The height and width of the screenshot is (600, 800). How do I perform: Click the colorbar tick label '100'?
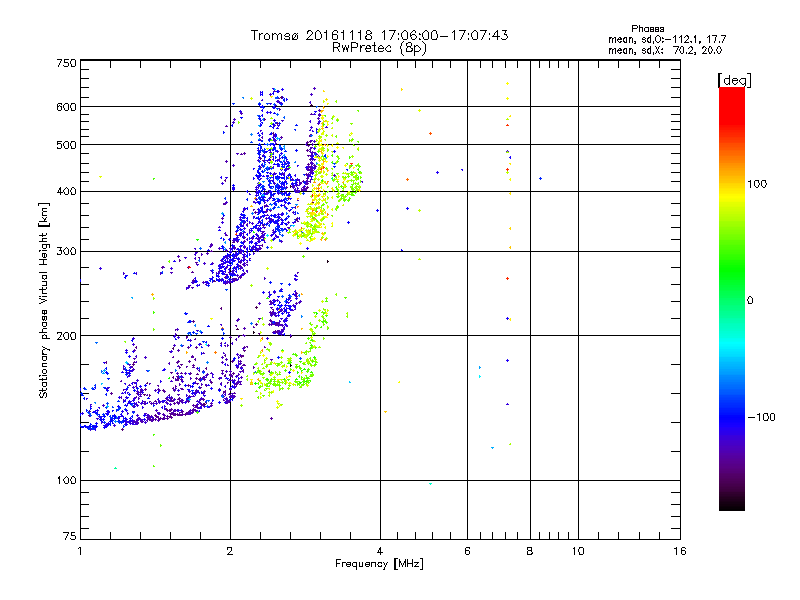757,184
